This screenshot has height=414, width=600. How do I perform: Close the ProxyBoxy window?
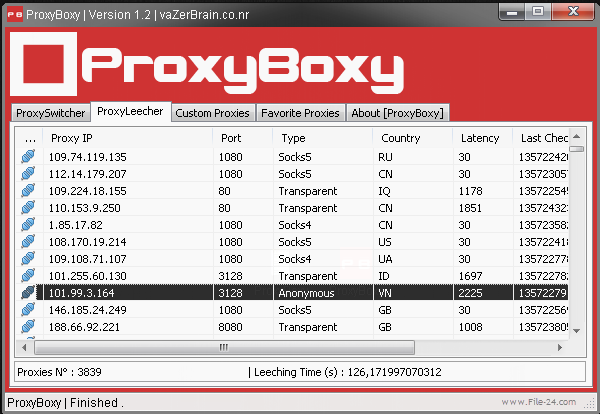point(573,12)
